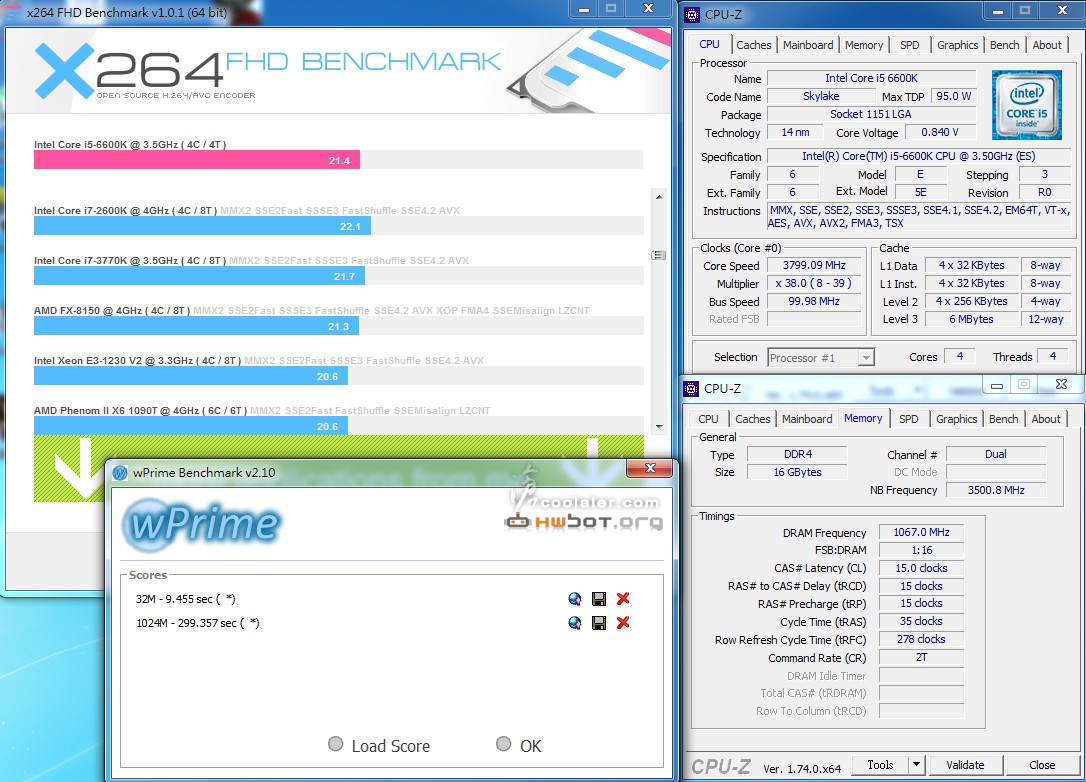Click the '16 GBytes' memory size value
This screenshot has height=782, width=1086.
(x=798, y=472)
